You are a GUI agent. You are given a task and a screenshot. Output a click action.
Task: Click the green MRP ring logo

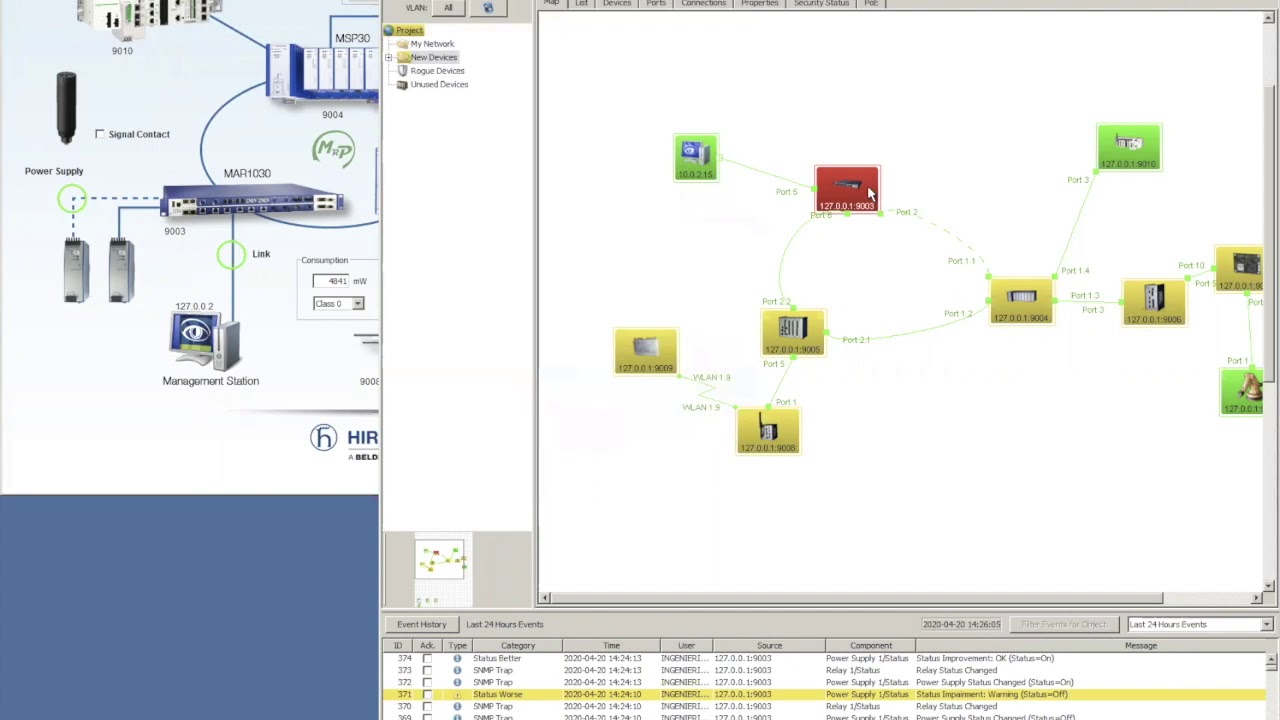click(x=333, y=150)
